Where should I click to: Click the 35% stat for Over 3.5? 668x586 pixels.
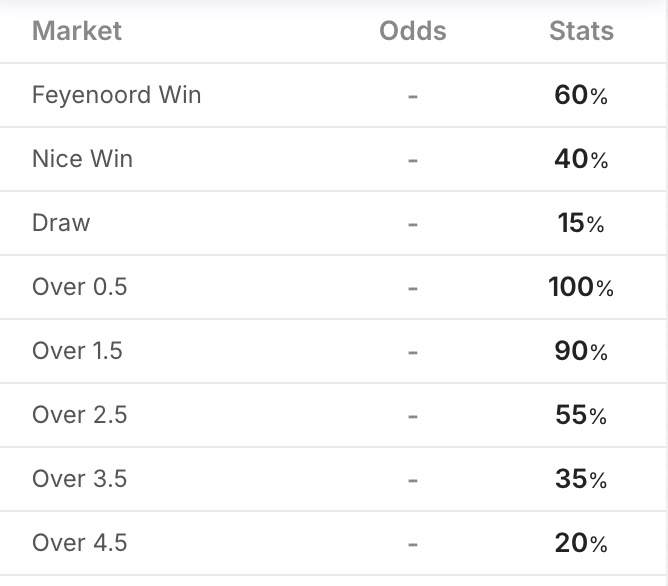pyautogui.click(x=581, y=480)
